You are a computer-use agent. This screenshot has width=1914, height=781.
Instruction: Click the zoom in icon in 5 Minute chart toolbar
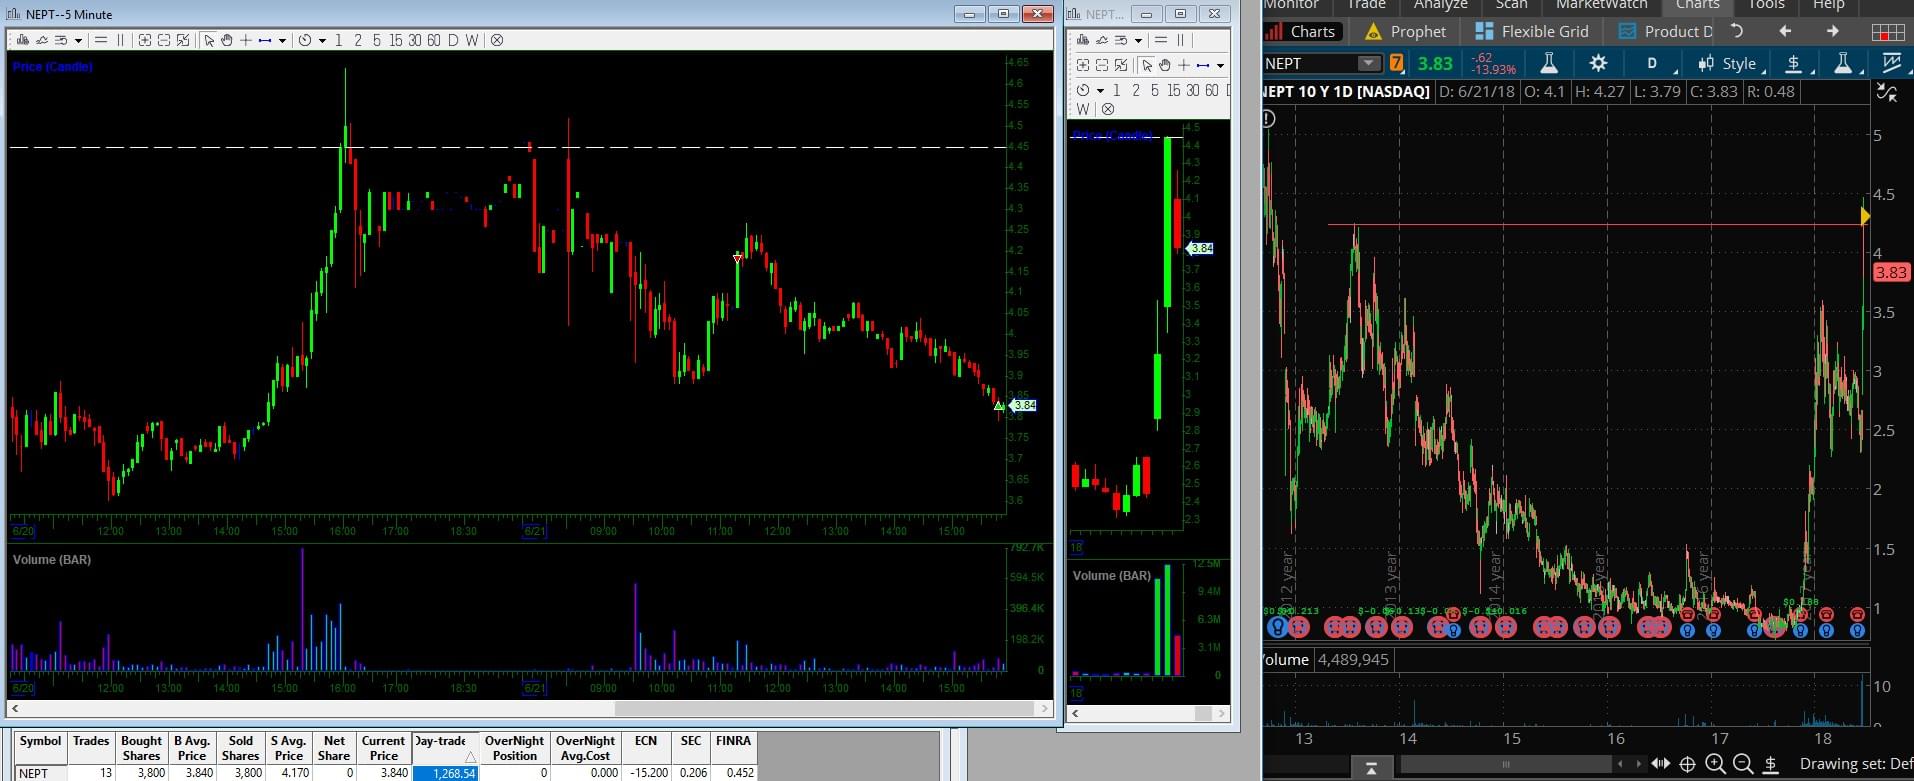pos(145,40)
